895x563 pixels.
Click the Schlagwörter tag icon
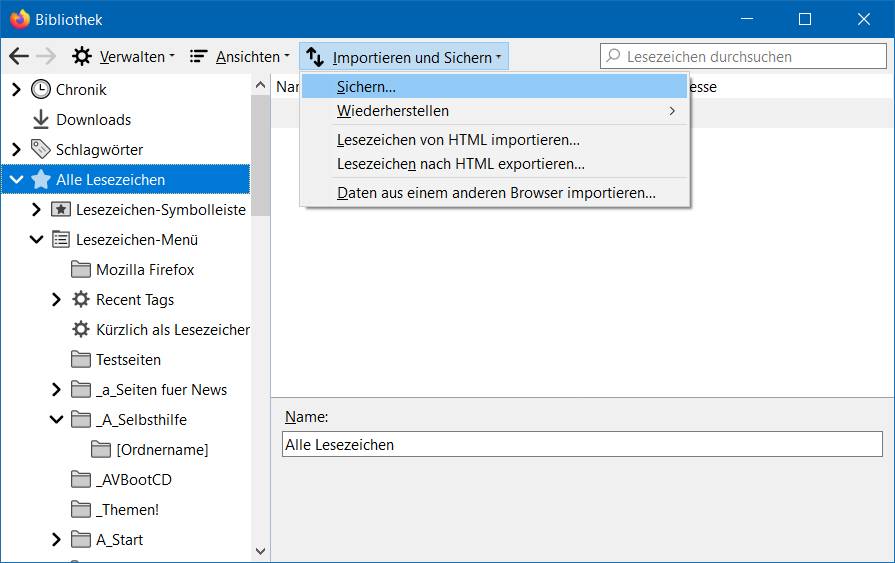pos(41,150)
